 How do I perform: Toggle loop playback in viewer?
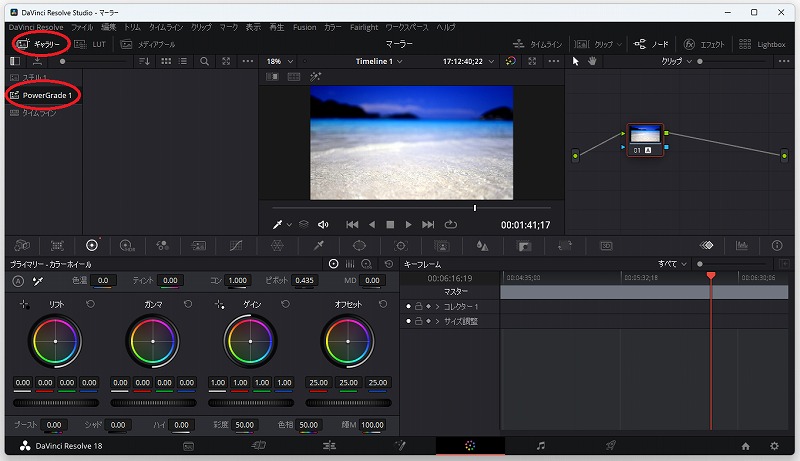[x=451, y=224]
